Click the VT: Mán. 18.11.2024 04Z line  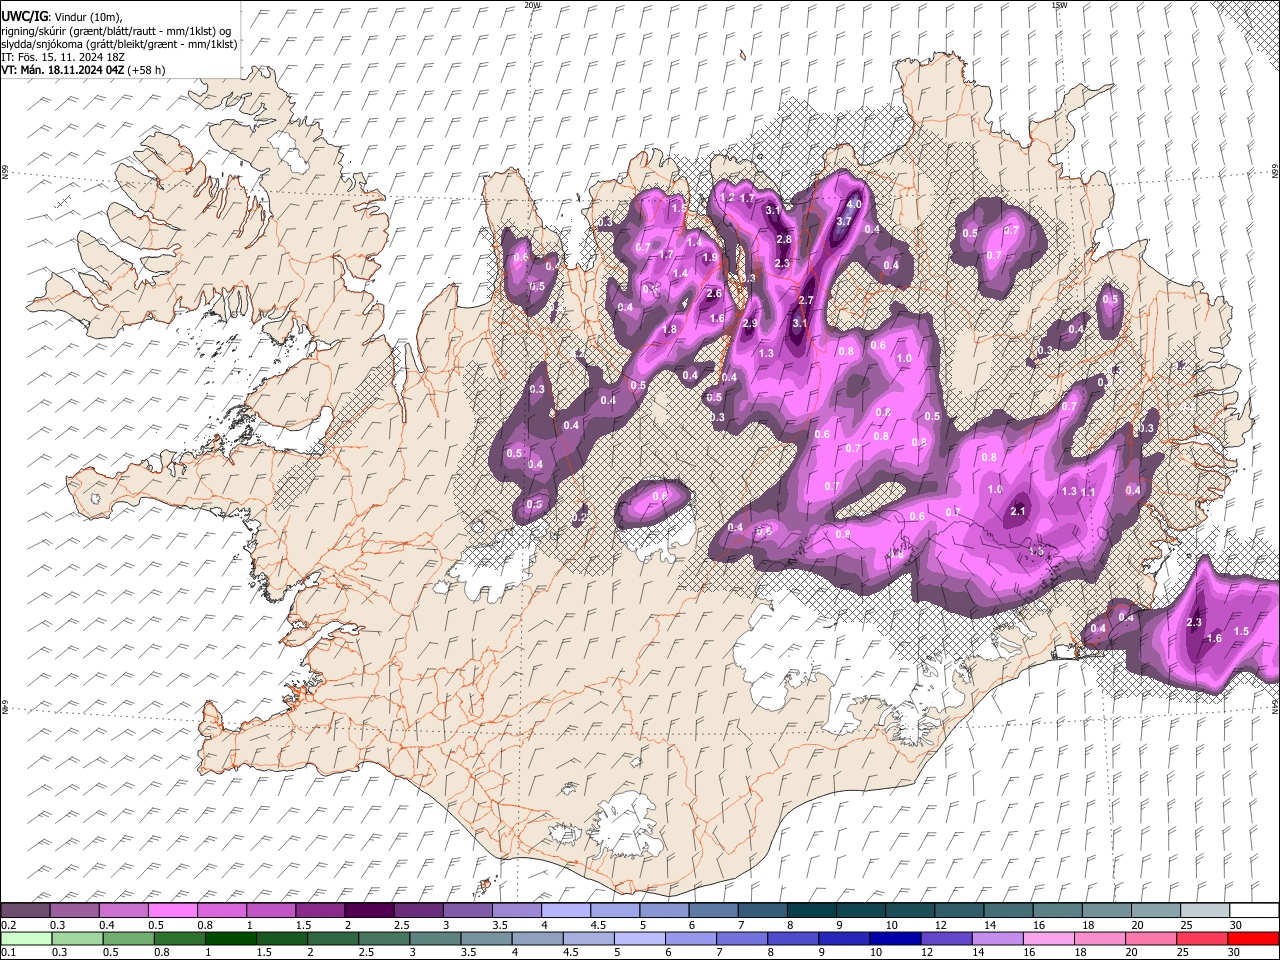[84, 70]
